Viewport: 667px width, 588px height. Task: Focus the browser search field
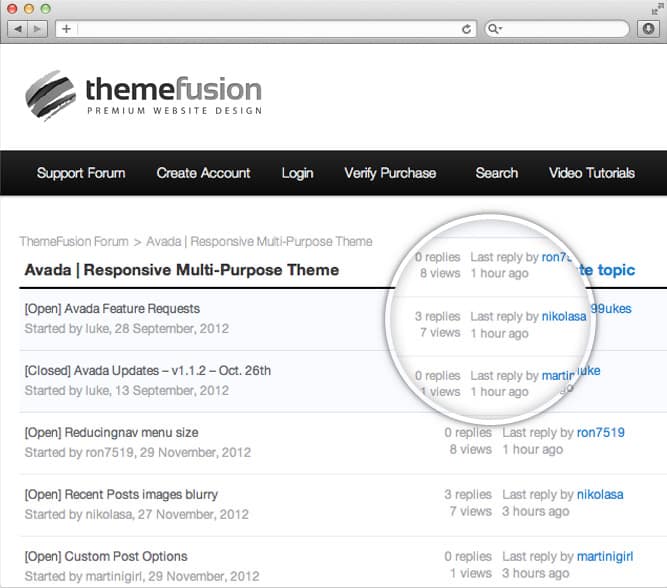point(557,29)
